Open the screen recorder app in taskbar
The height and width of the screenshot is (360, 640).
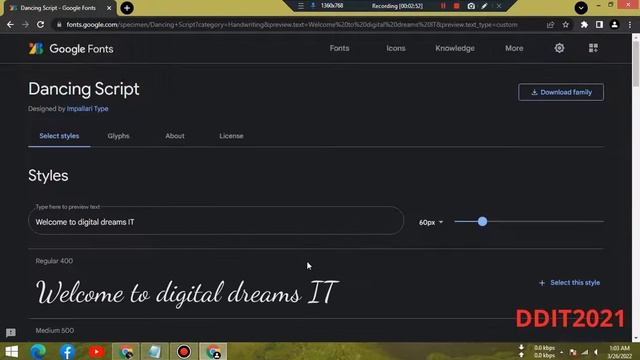tap(184, 351)
